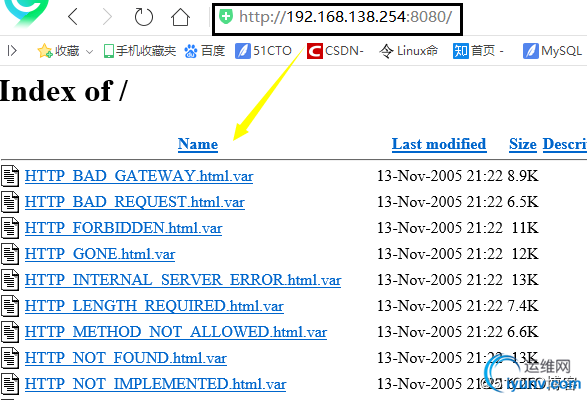The width and height of the screenshot is (587, 400).
Task: Click file icon beside HTTP_INTERNAL_SERVER_ERROR.html.var
Action: coord(10,280)
